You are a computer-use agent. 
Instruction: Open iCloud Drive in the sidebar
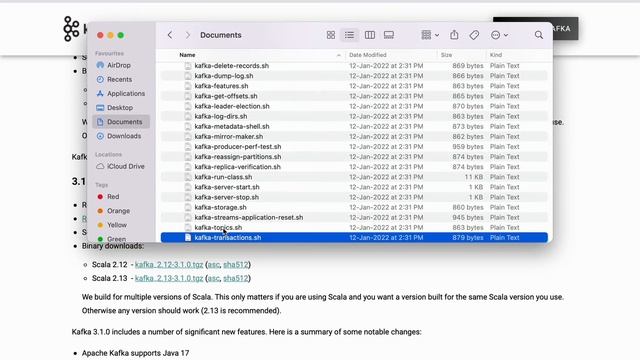(x=125, y=167)
